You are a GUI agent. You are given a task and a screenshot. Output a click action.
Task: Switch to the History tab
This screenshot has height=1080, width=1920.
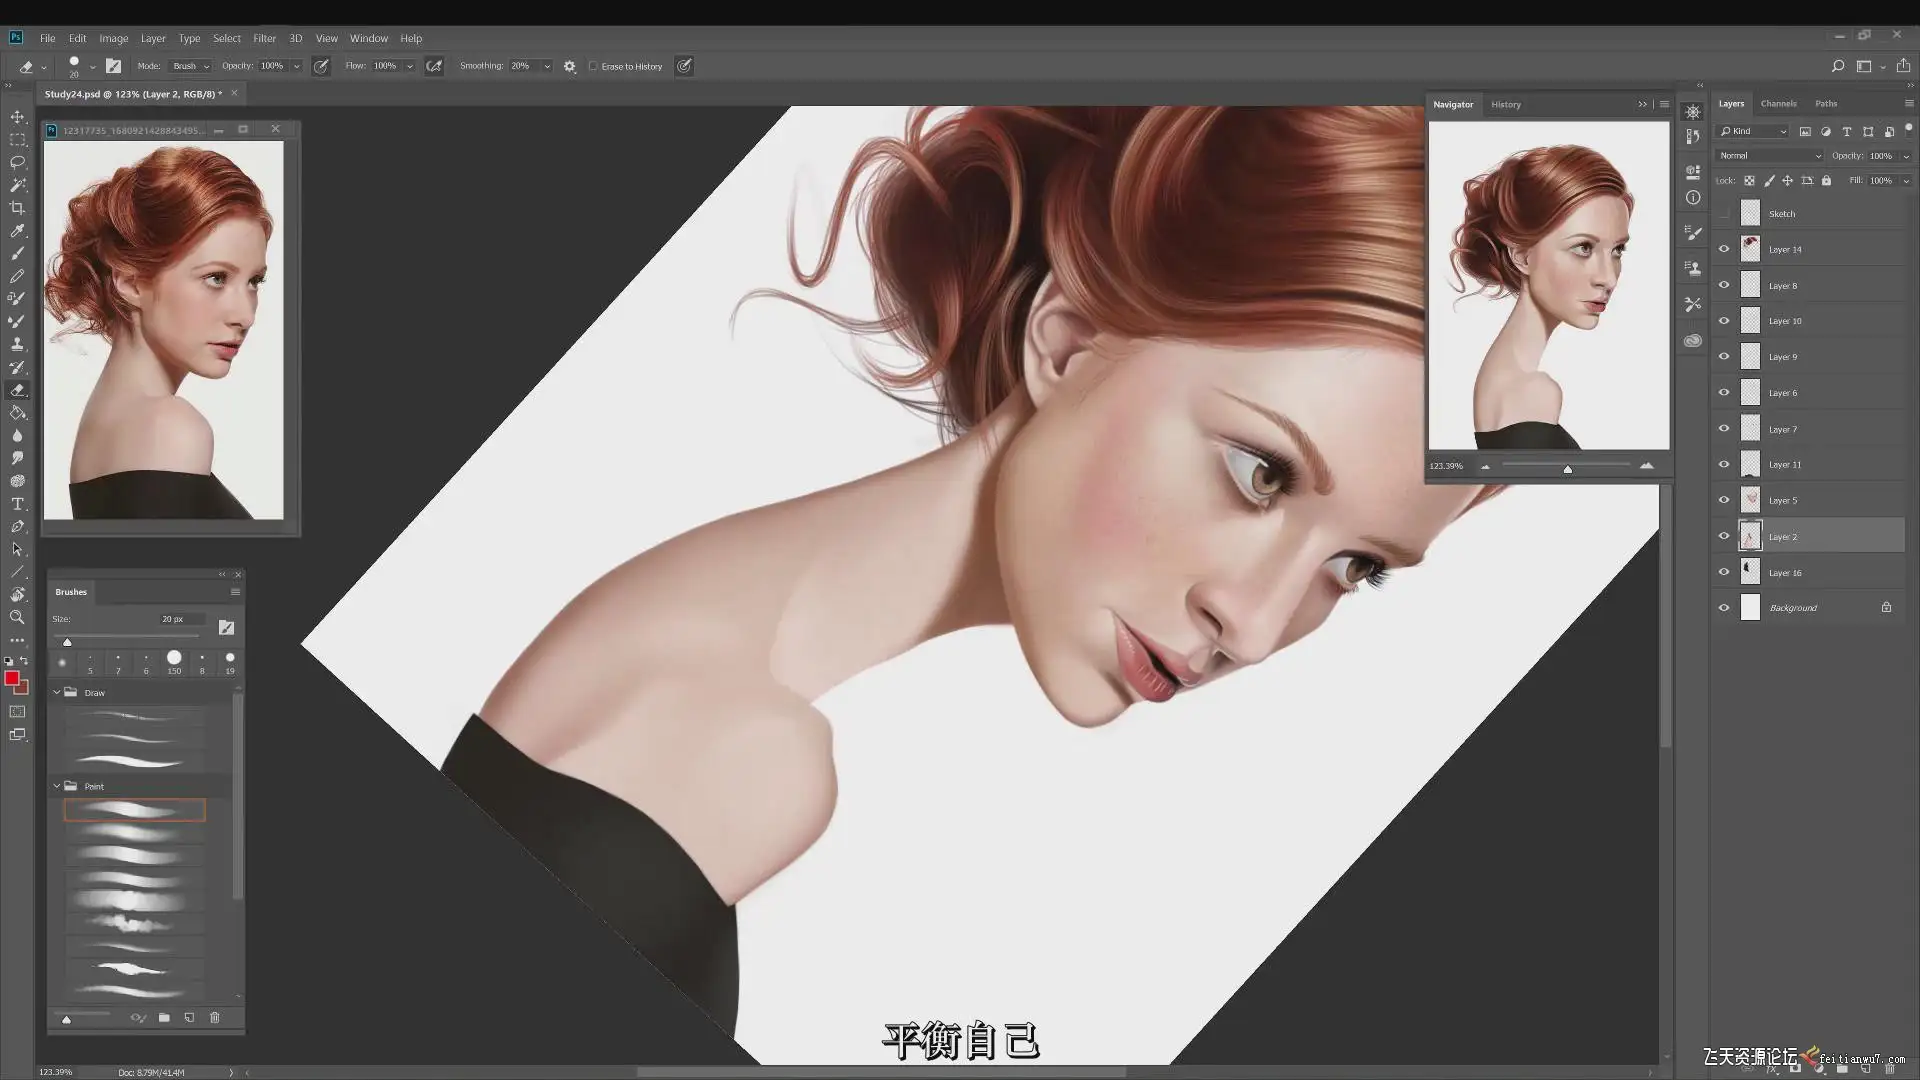coord(1505,104)
